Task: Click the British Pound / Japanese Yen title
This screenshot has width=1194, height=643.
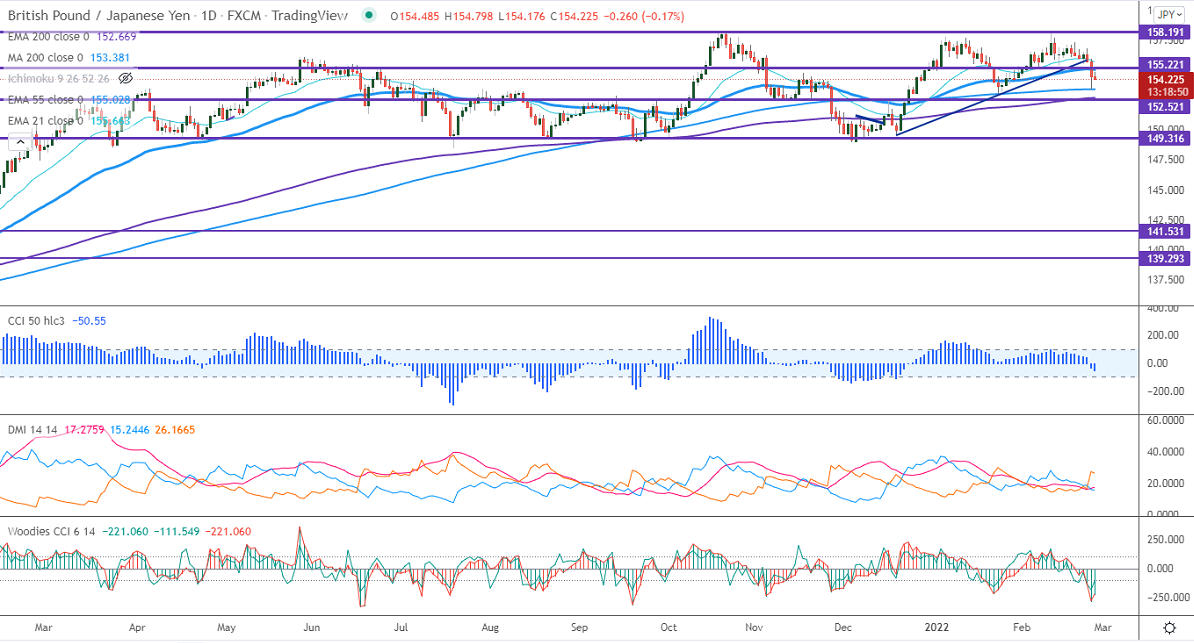Action: [x=99, y=15]
